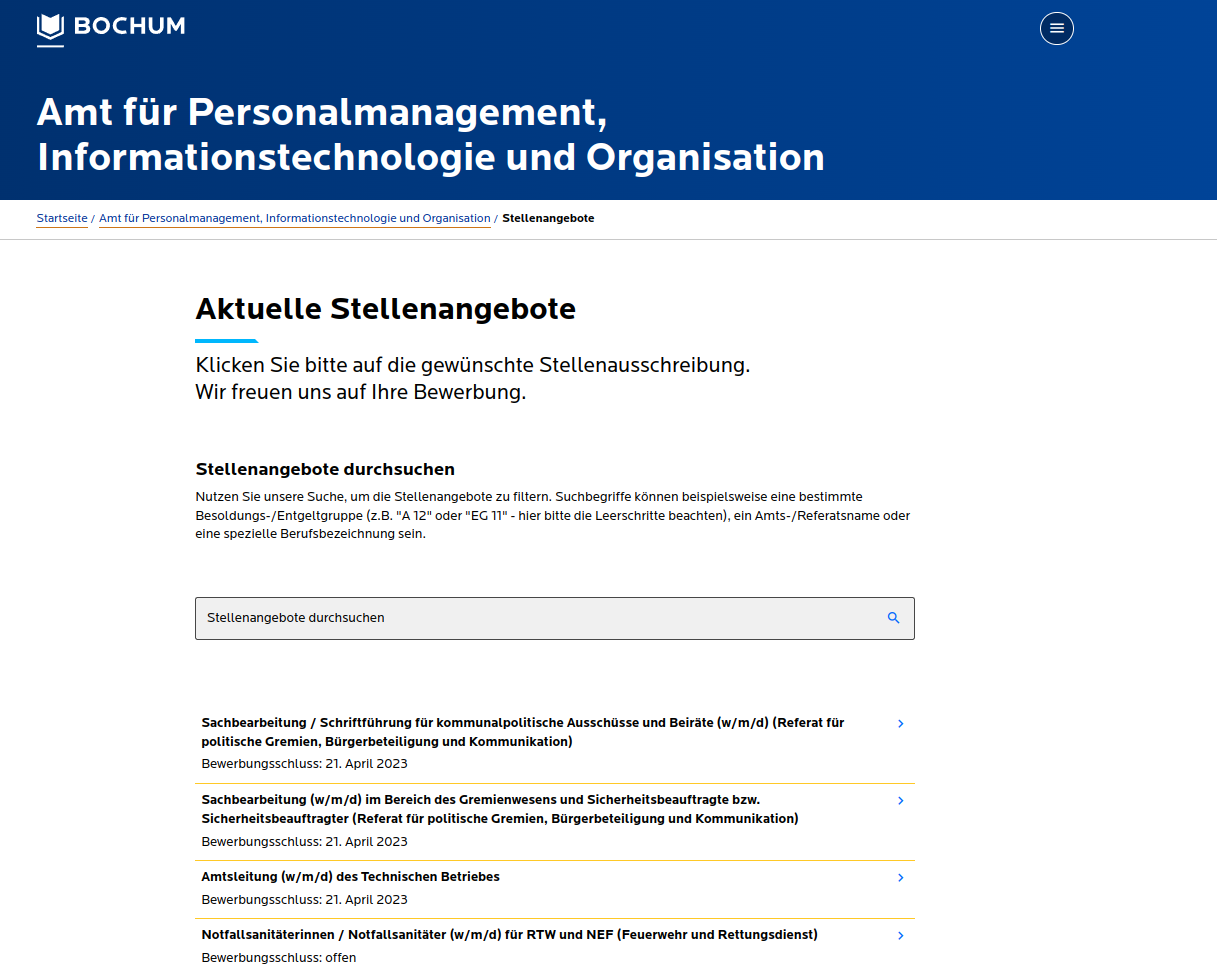
Task: Click the 'Stellenangebote durchsuchen' section heading
Action: point(325,469)
